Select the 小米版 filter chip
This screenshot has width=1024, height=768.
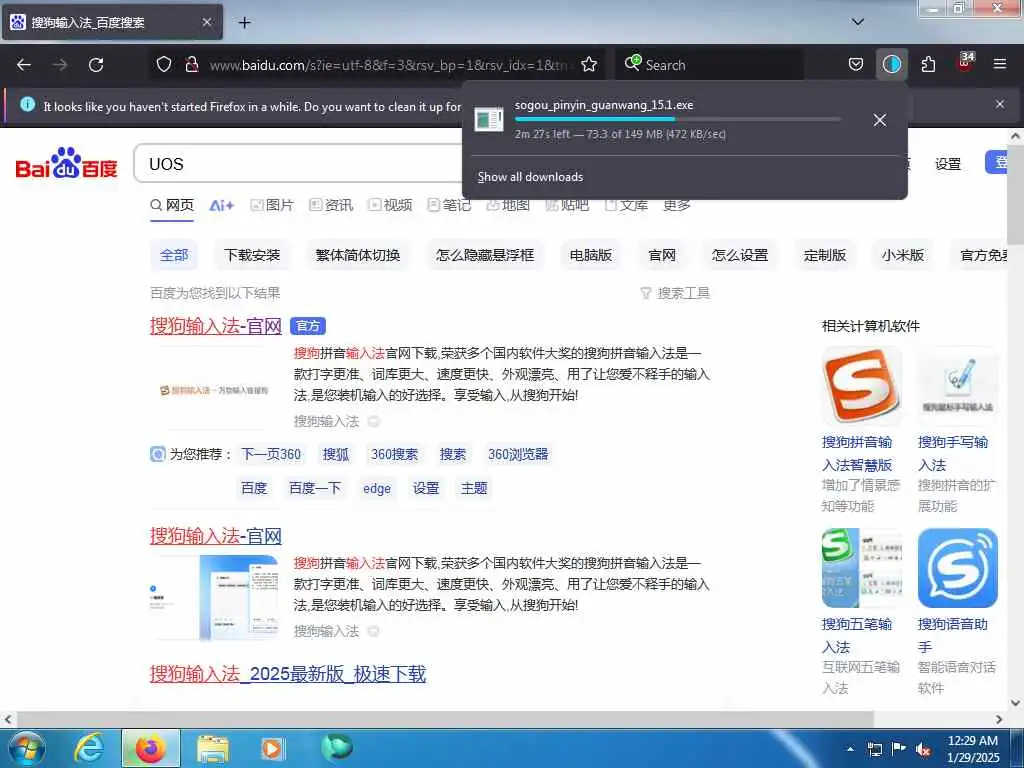[903, 255]
